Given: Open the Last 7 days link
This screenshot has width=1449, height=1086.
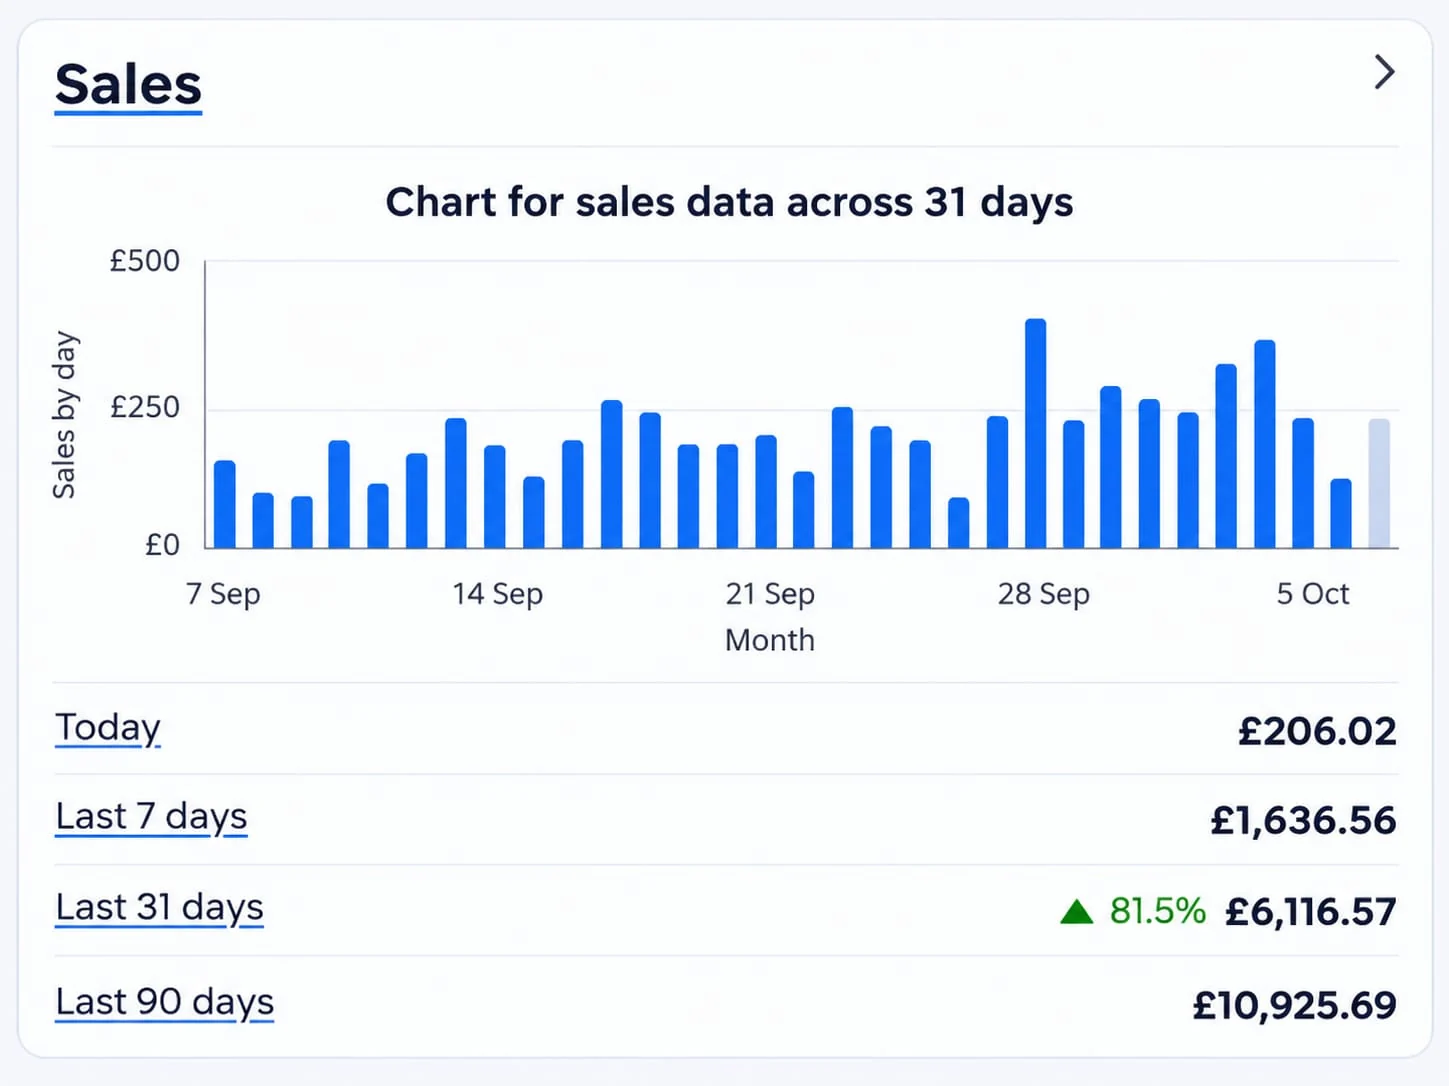Looking at the screenshot, I should 151,817.
